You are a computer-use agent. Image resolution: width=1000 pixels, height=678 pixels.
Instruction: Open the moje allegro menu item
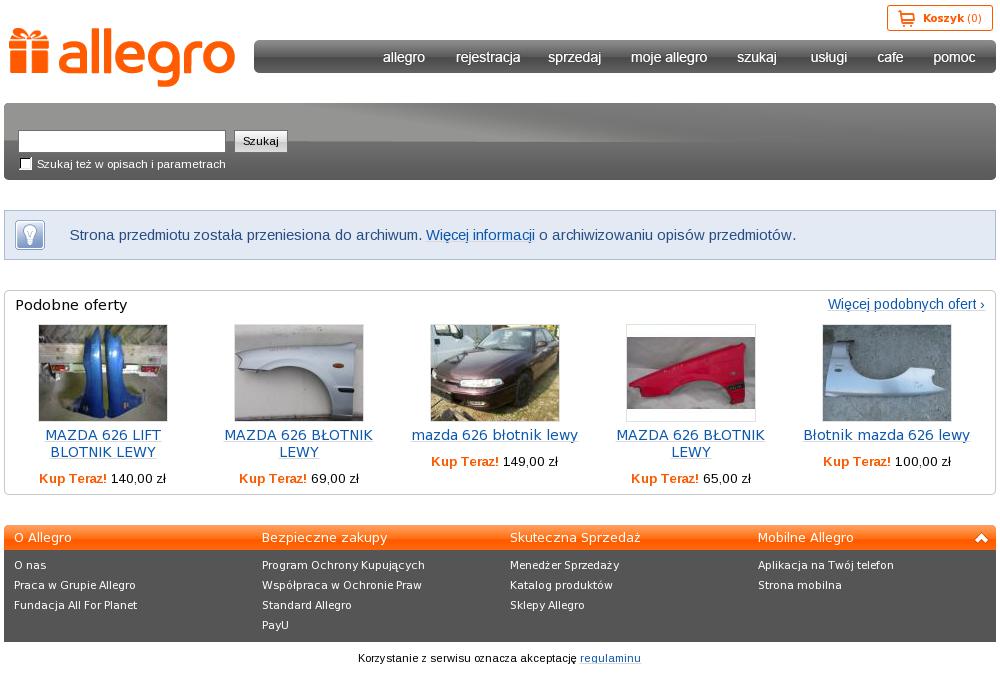[x=669, y=57]
